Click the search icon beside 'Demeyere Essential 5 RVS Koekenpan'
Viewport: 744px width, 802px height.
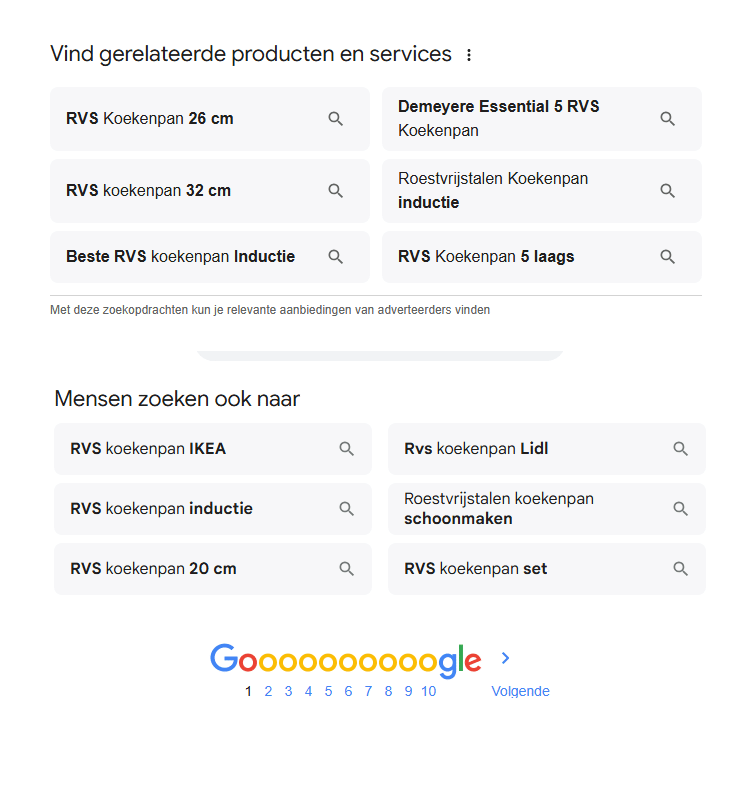[x=667, y=118]
